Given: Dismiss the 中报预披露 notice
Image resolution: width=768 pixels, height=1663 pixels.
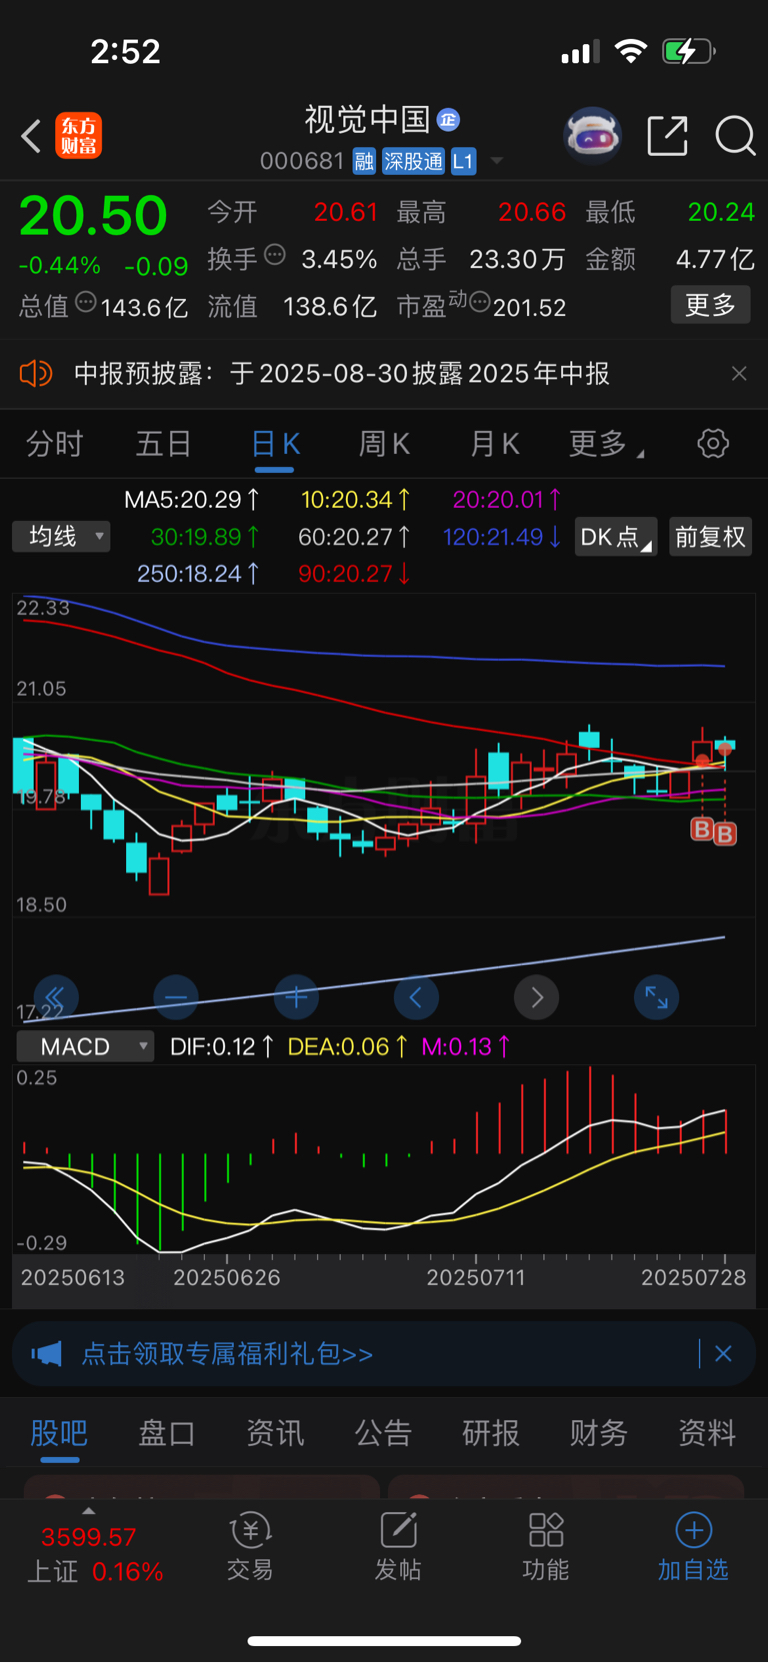Looking at the screenshot, I should tap(739, 374).
